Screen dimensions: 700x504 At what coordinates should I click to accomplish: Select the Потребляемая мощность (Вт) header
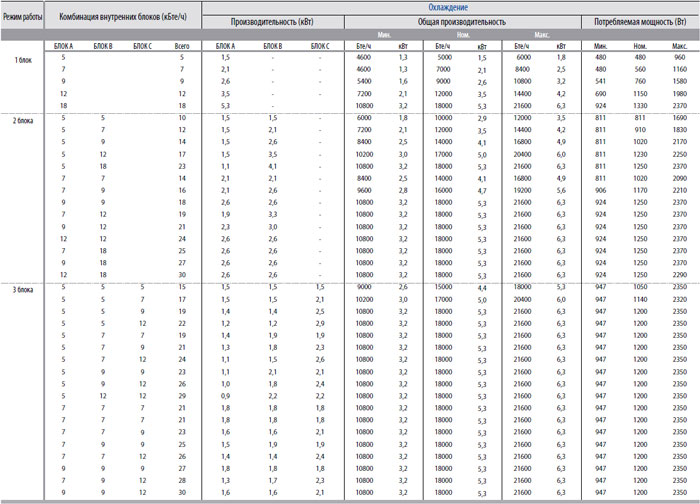pos(640,20)
